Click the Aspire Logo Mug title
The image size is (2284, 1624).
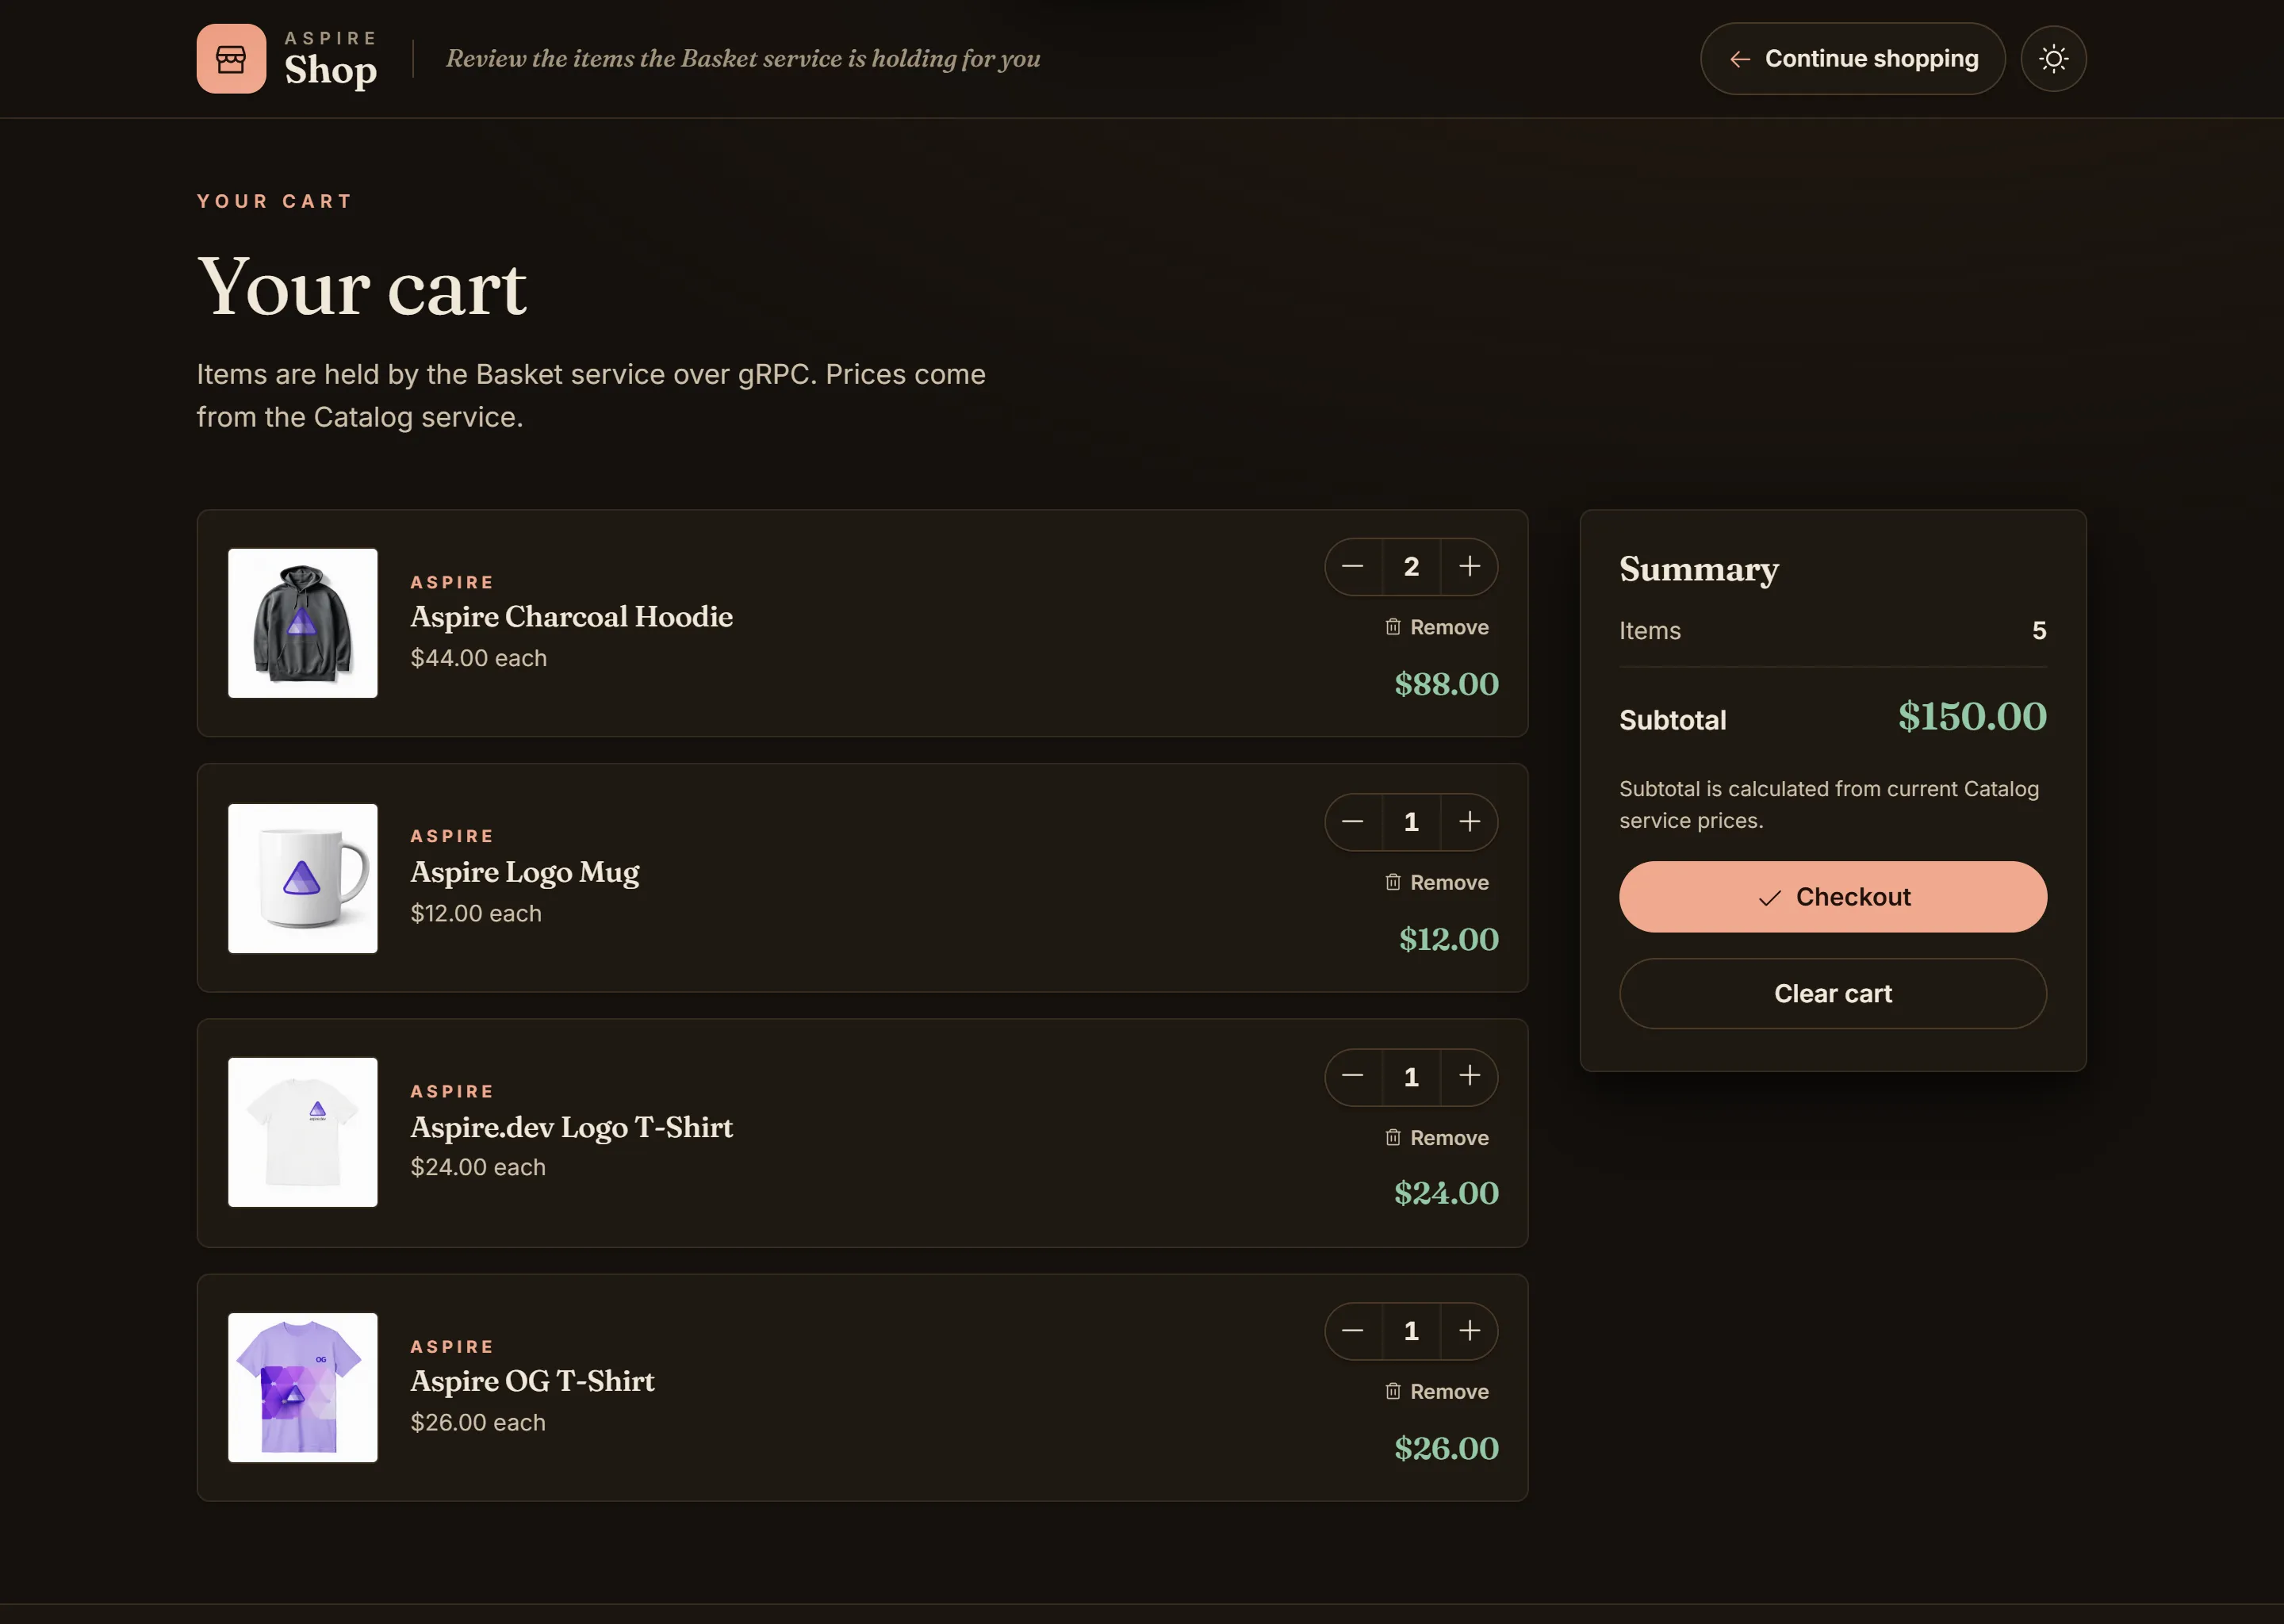(524, 872)
